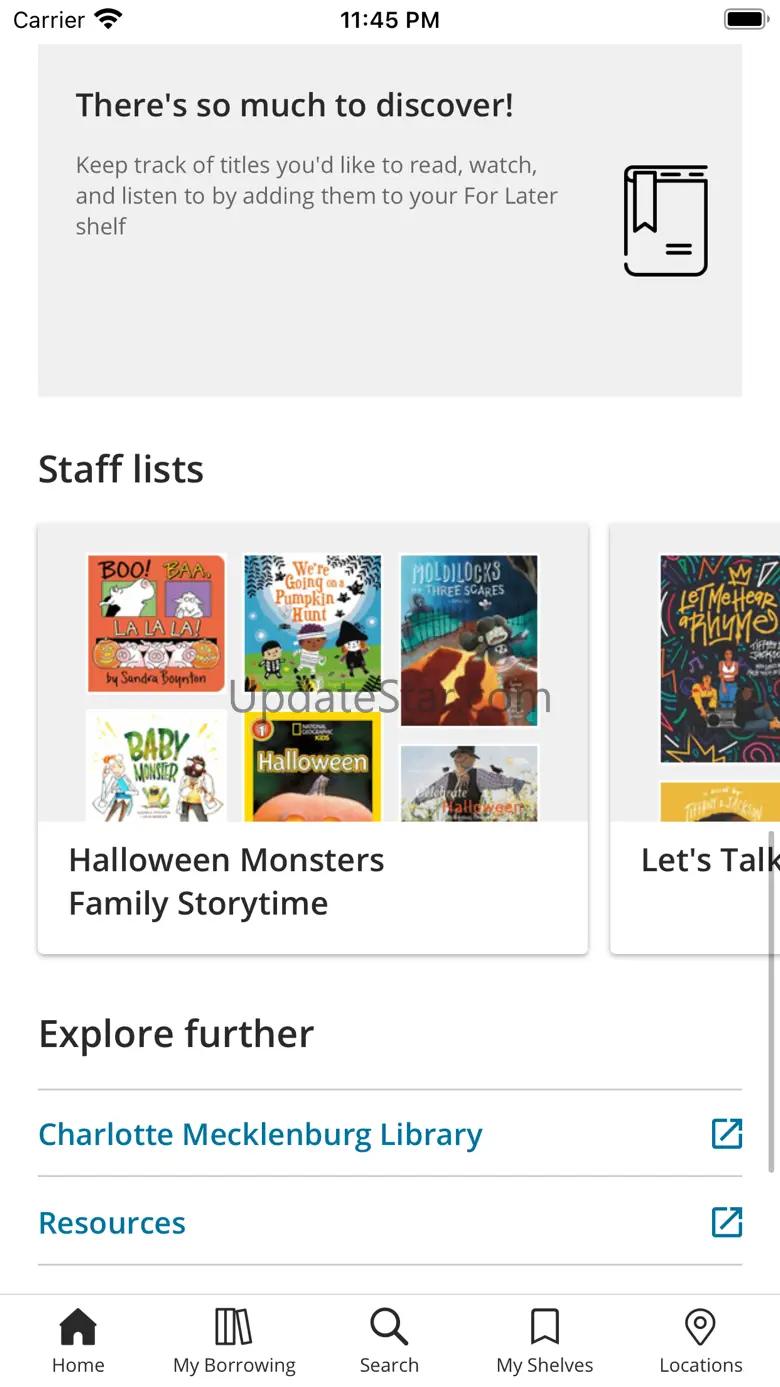This screenshot has height=1387, width=780.
Task: Tap the Locations pin icon
Action: pos(700,1328)
